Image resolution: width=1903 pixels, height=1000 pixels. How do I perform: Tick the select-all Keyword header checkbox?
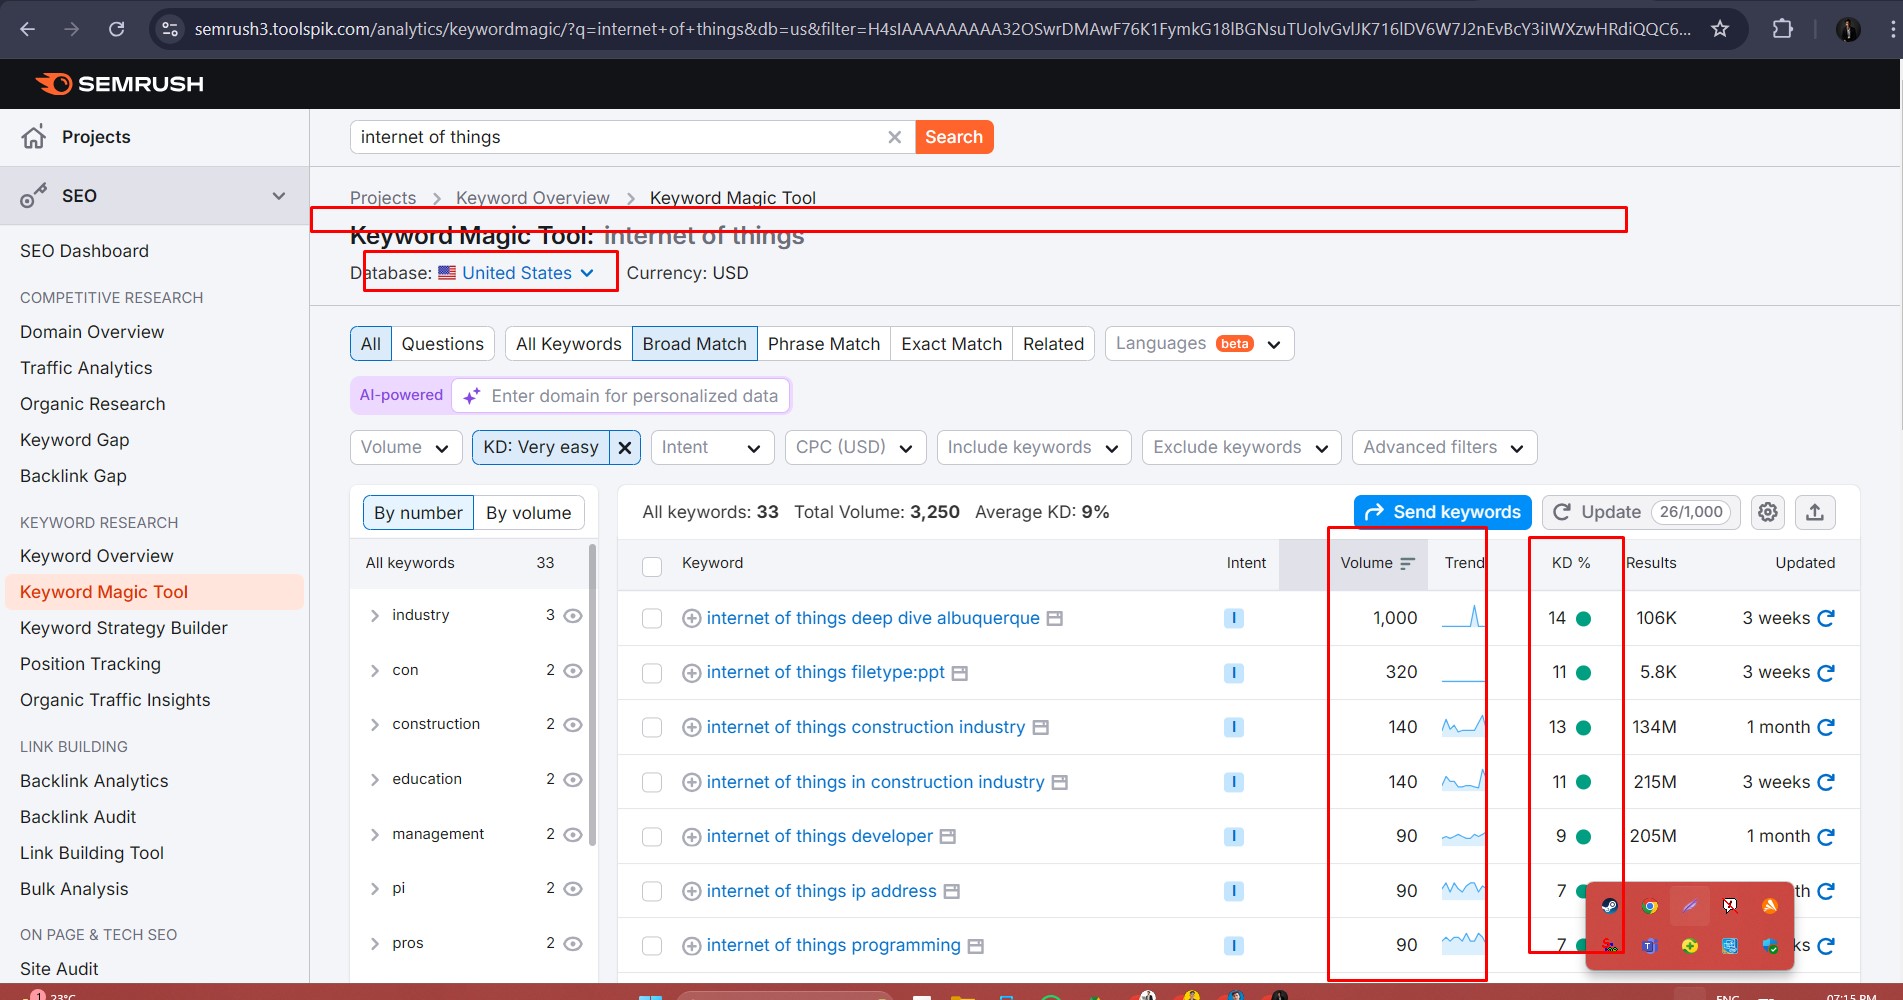[x=652, y=567]
